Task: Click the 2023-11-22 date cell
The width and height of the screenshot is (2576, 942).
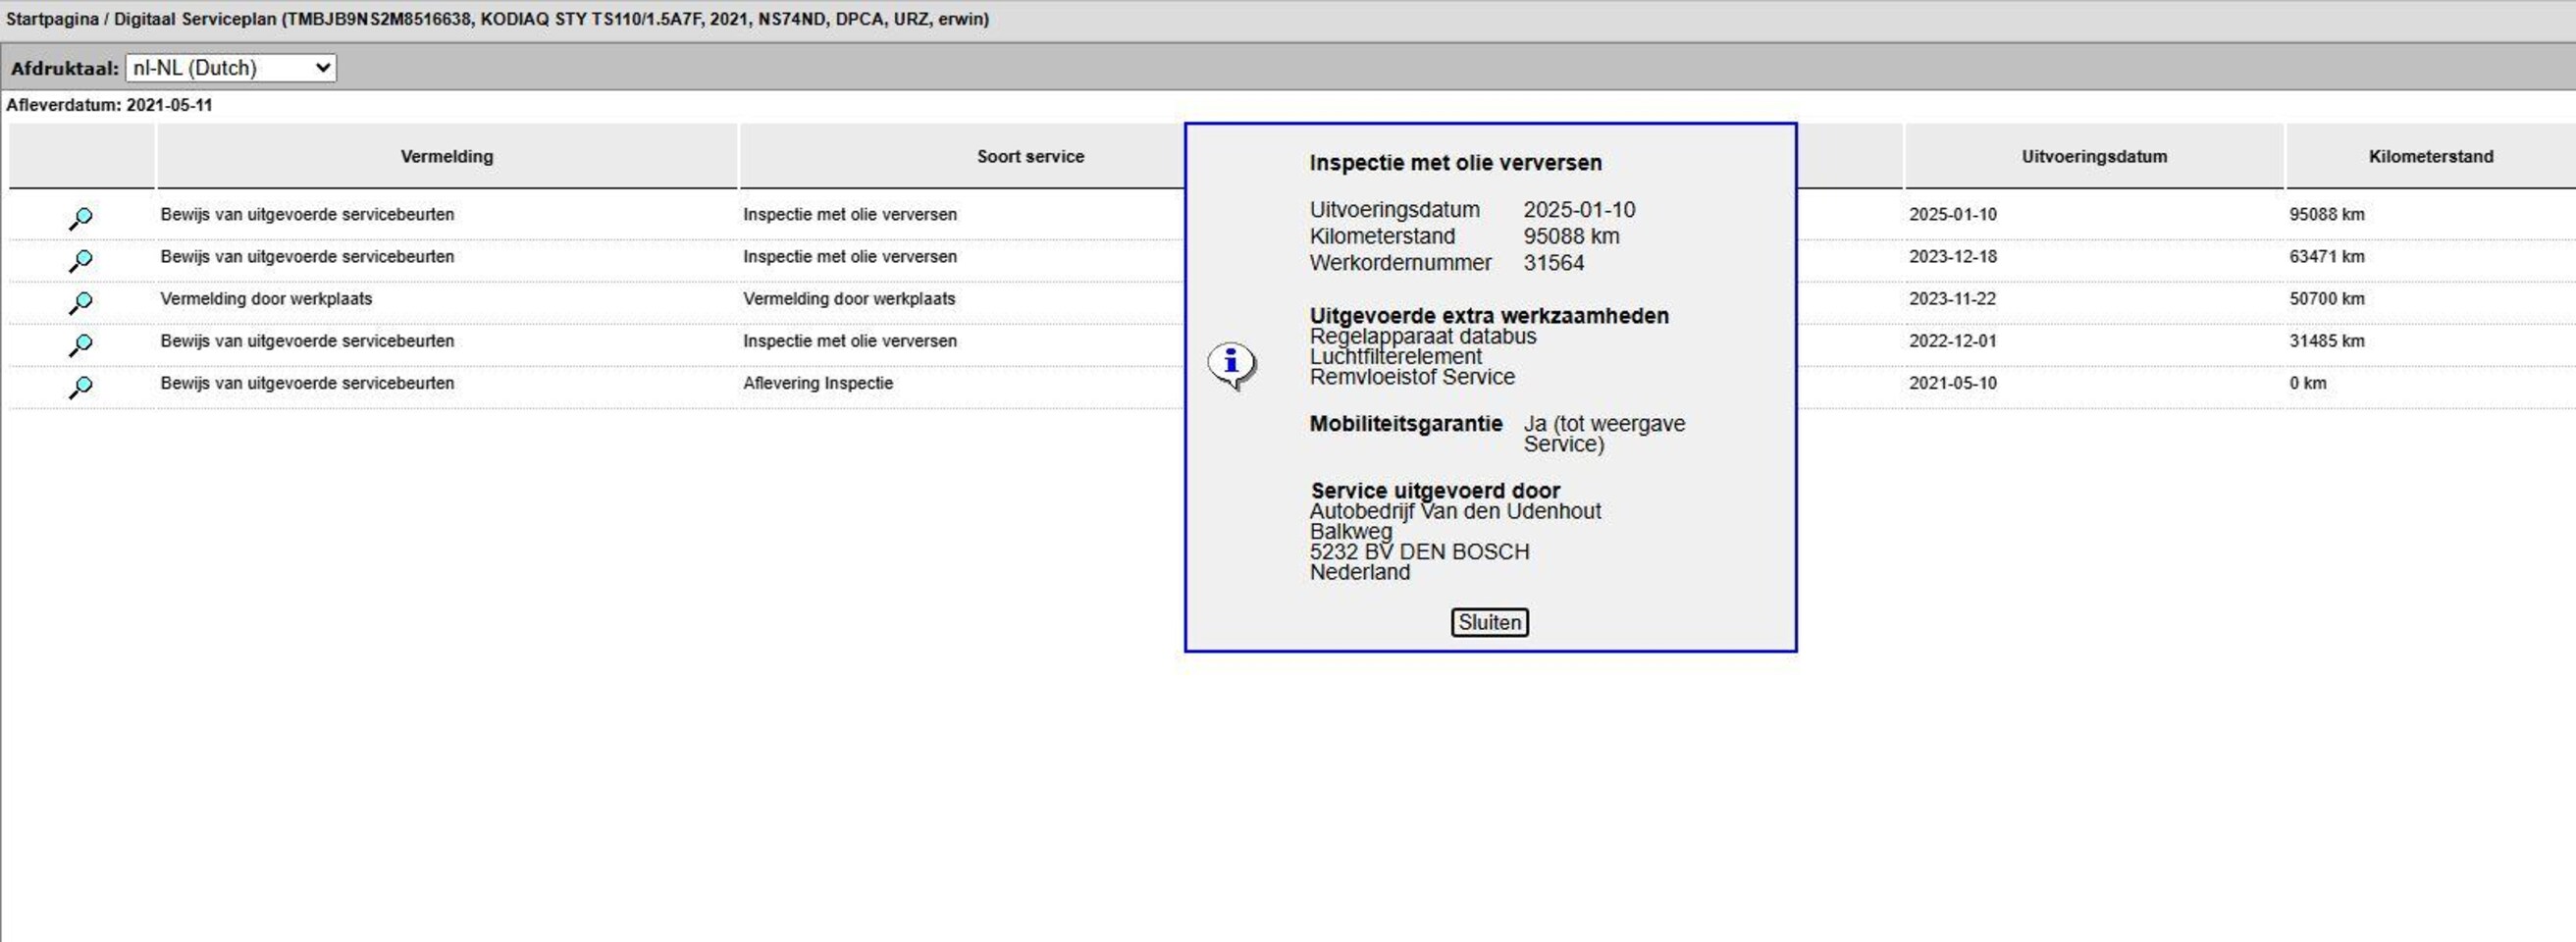Action: coord(1952,298)
